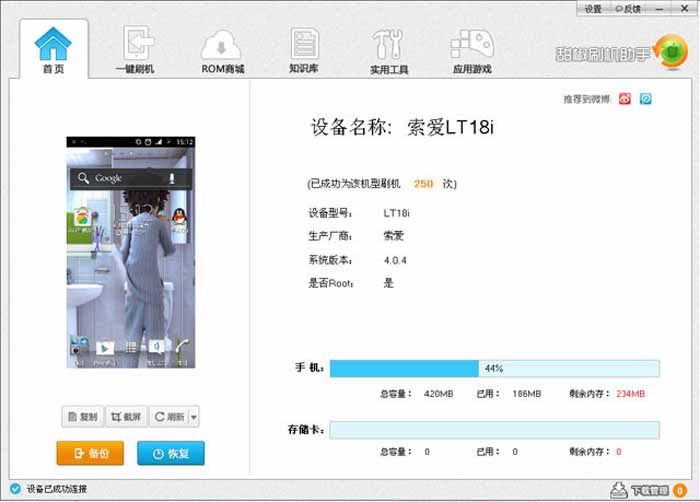Click the 手机 storage usage bar
Image resolution: width=700 pixels, height=502 pixels.
click(x=494, y=368)
